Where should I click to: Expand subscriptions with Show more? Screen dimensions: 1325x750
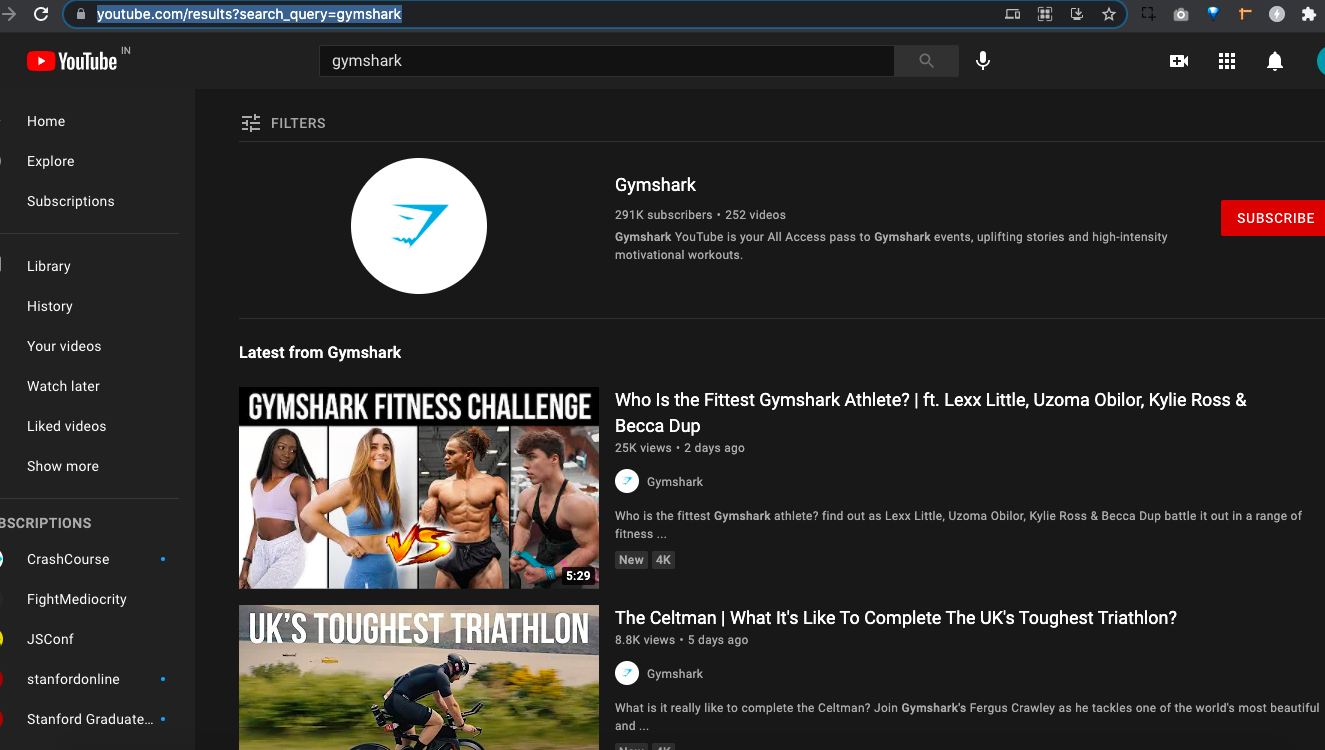coord(62,466)
